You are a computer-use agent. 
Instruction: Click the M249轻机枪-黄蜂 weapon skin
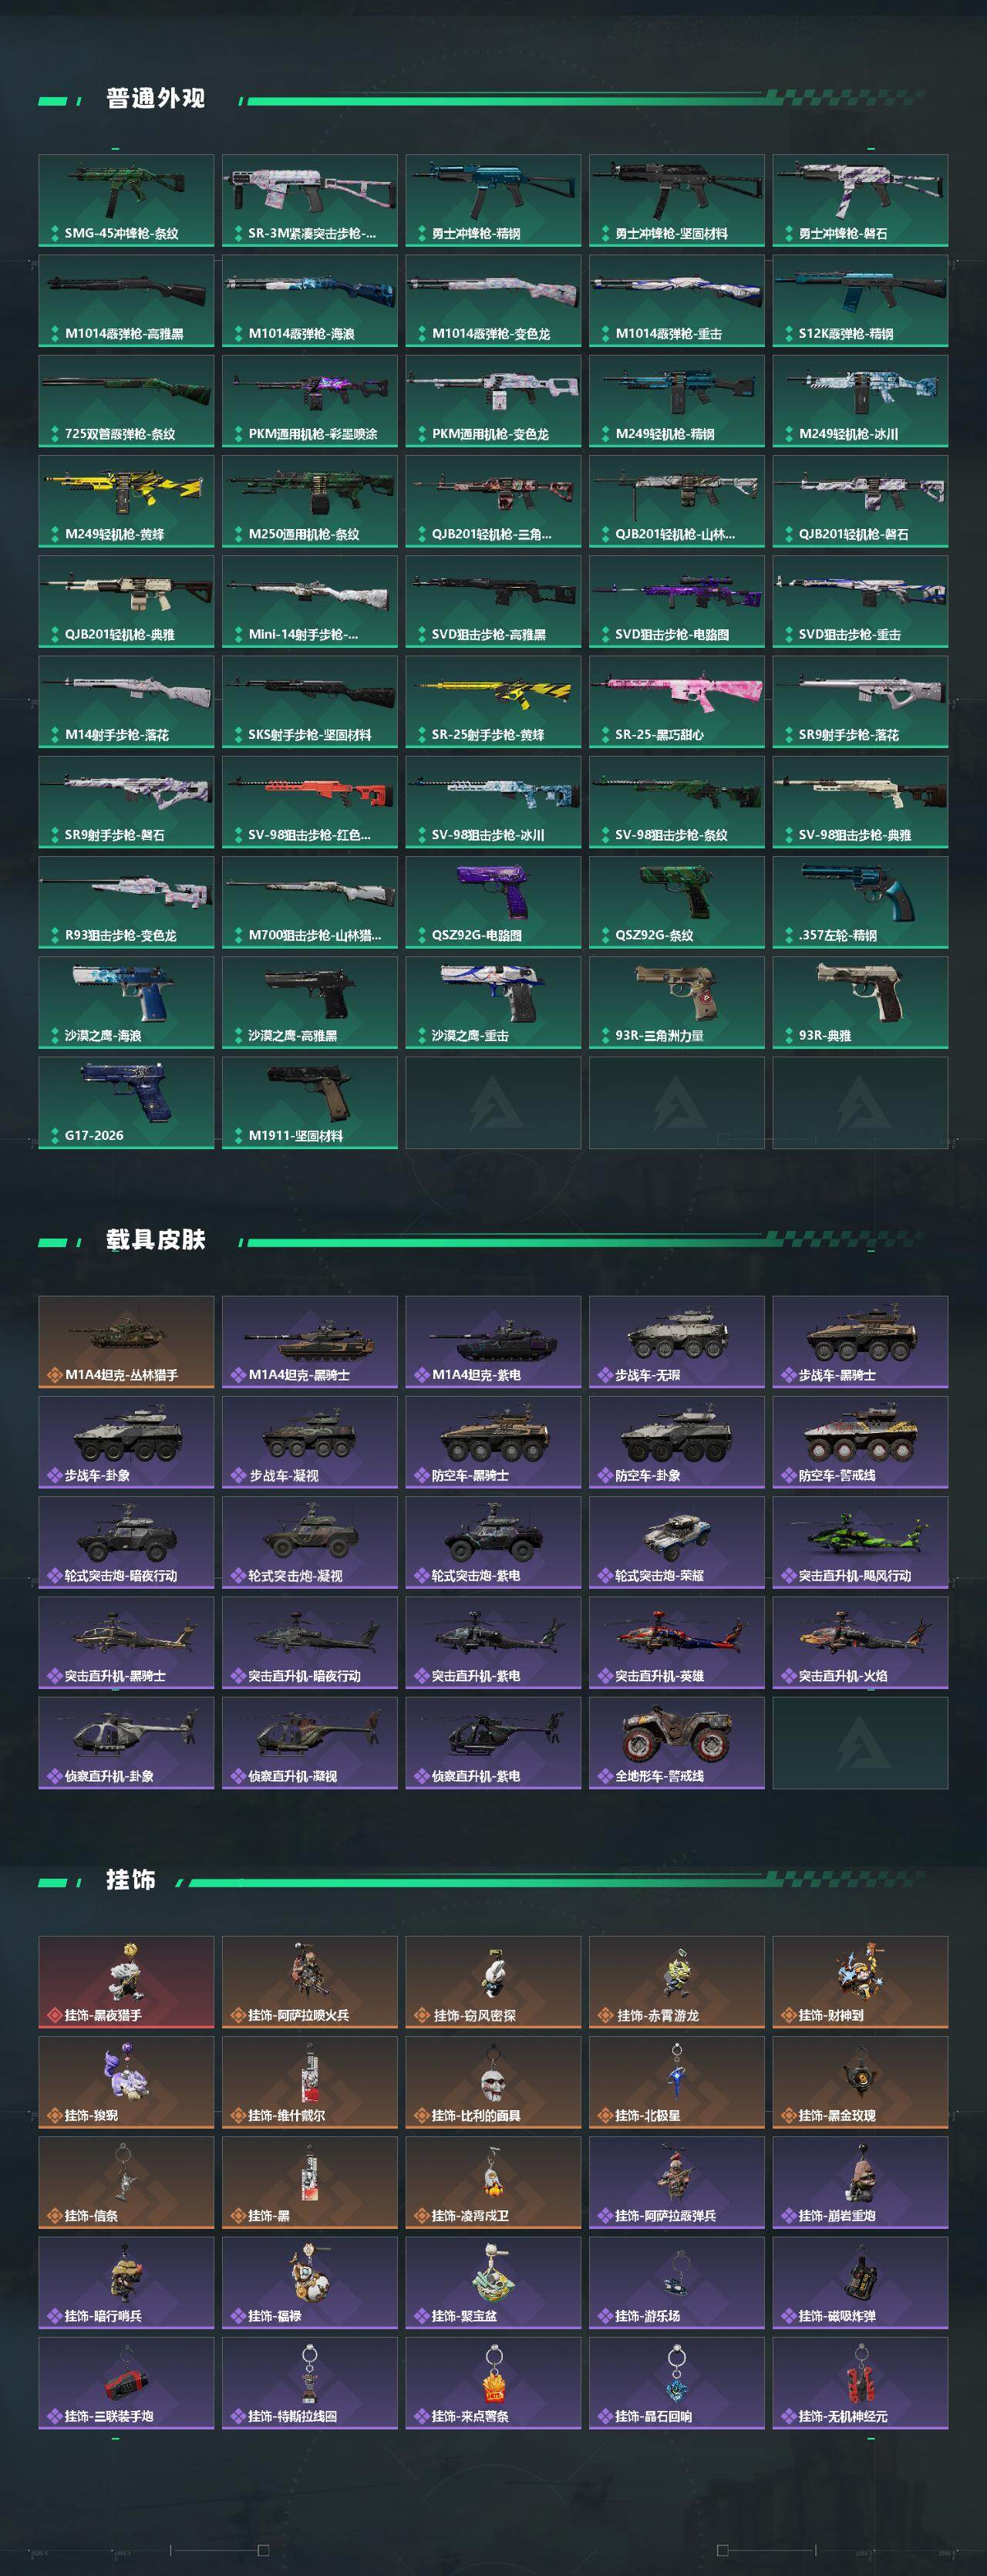[126, 502]
